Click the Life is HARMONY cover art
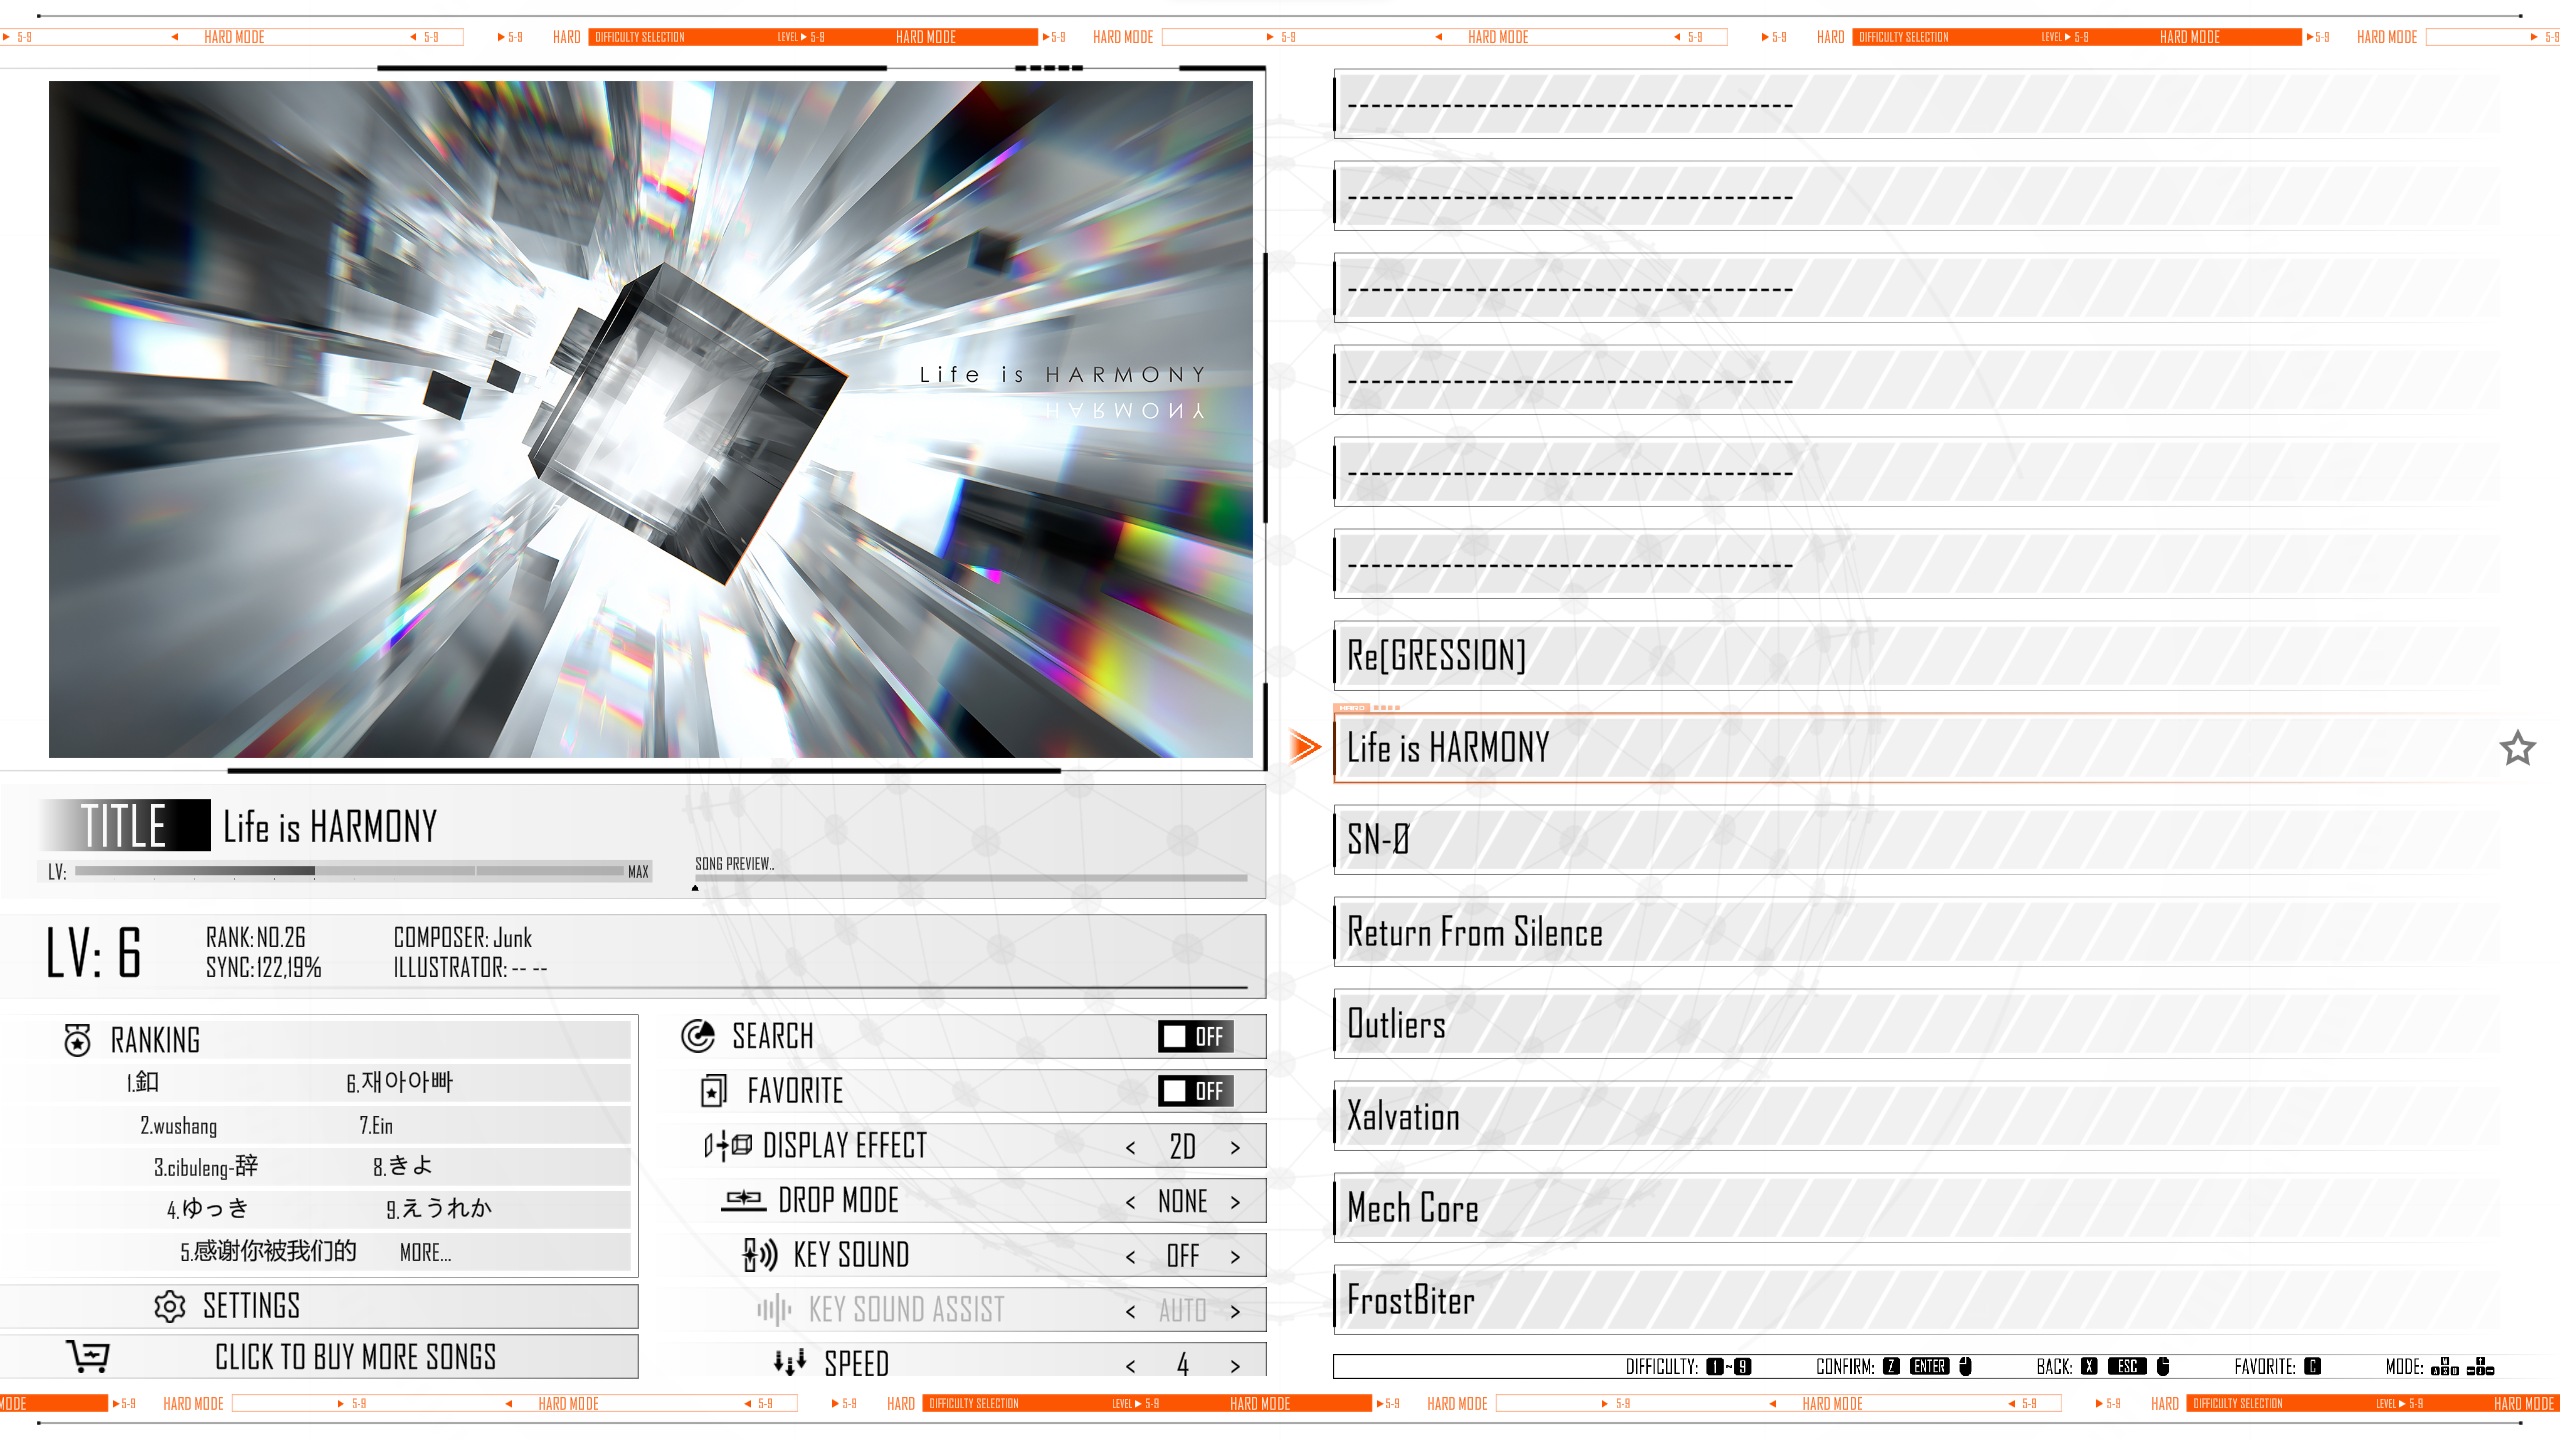The width and height of the screenshot is (2560, 1440). (x=651, y=419)
